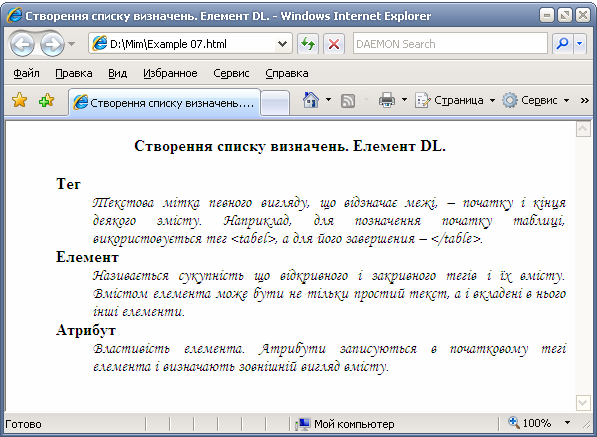
Task: Click the Internet Explorer title bar icon
Action: 15,16
